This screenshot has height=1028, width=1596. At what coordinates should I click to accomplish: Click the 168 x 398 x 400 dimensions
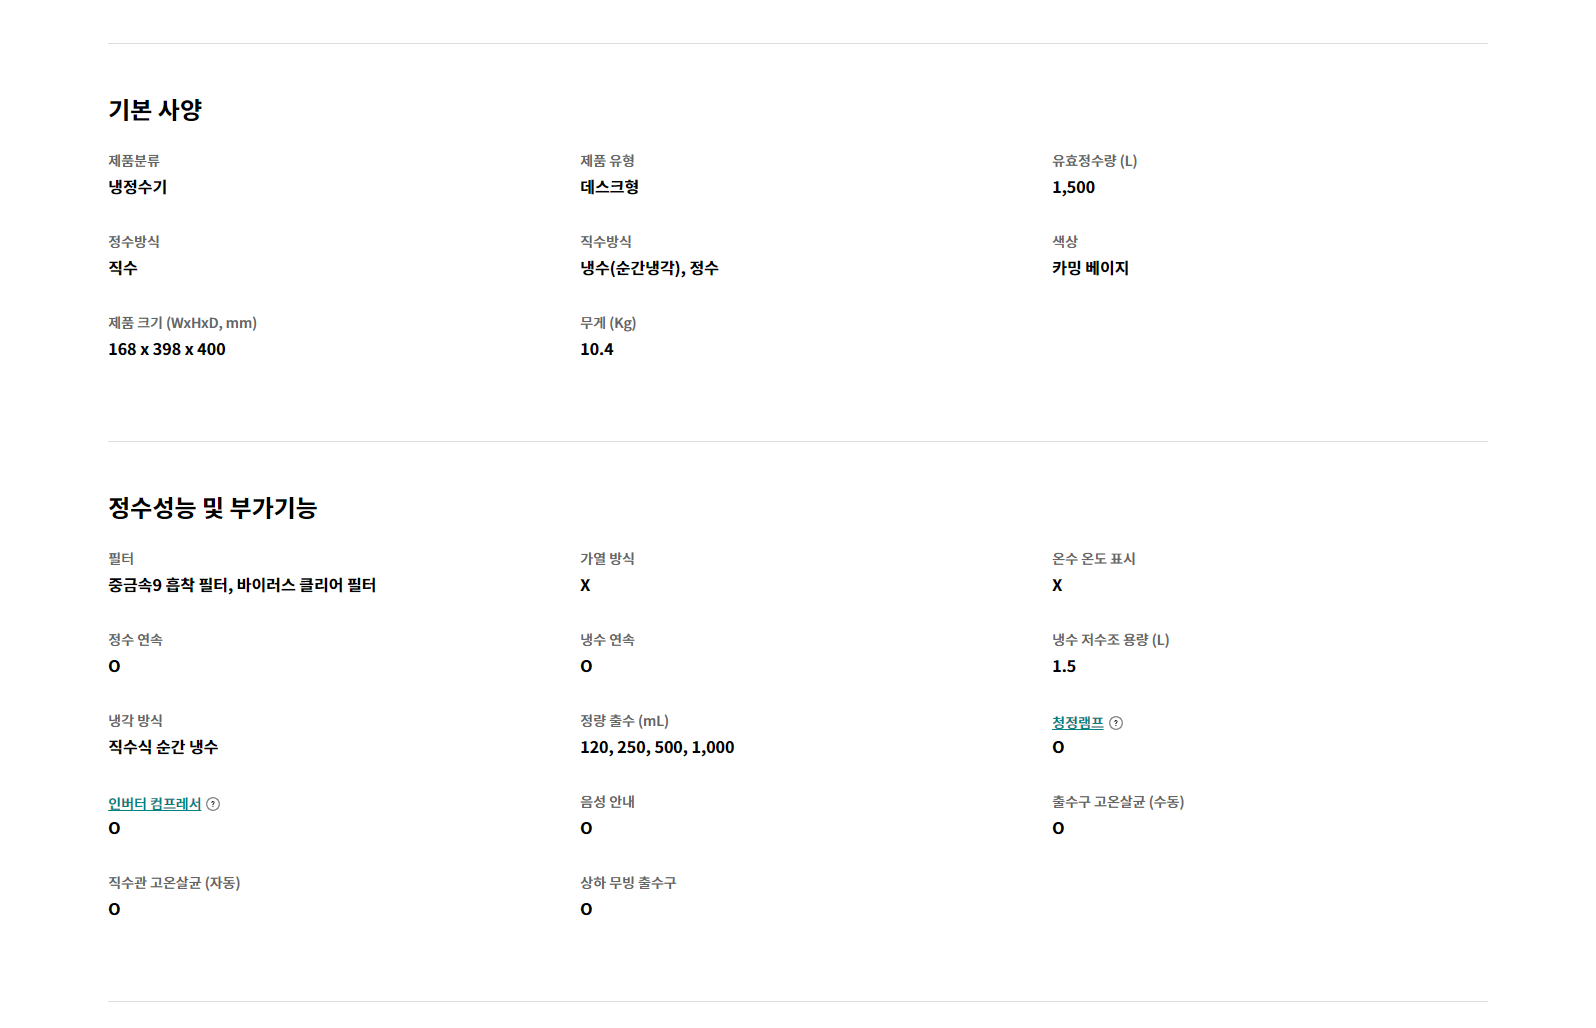click(x=167, y=349)
